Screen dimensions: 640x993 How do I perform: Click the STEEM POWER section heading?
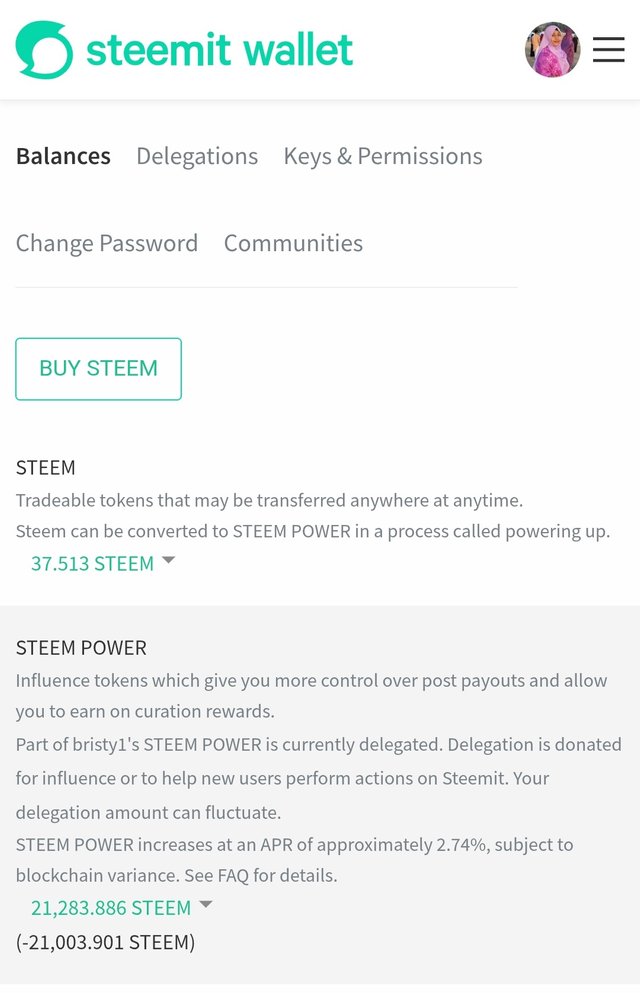pyautogui.click(x=81, y=648)
